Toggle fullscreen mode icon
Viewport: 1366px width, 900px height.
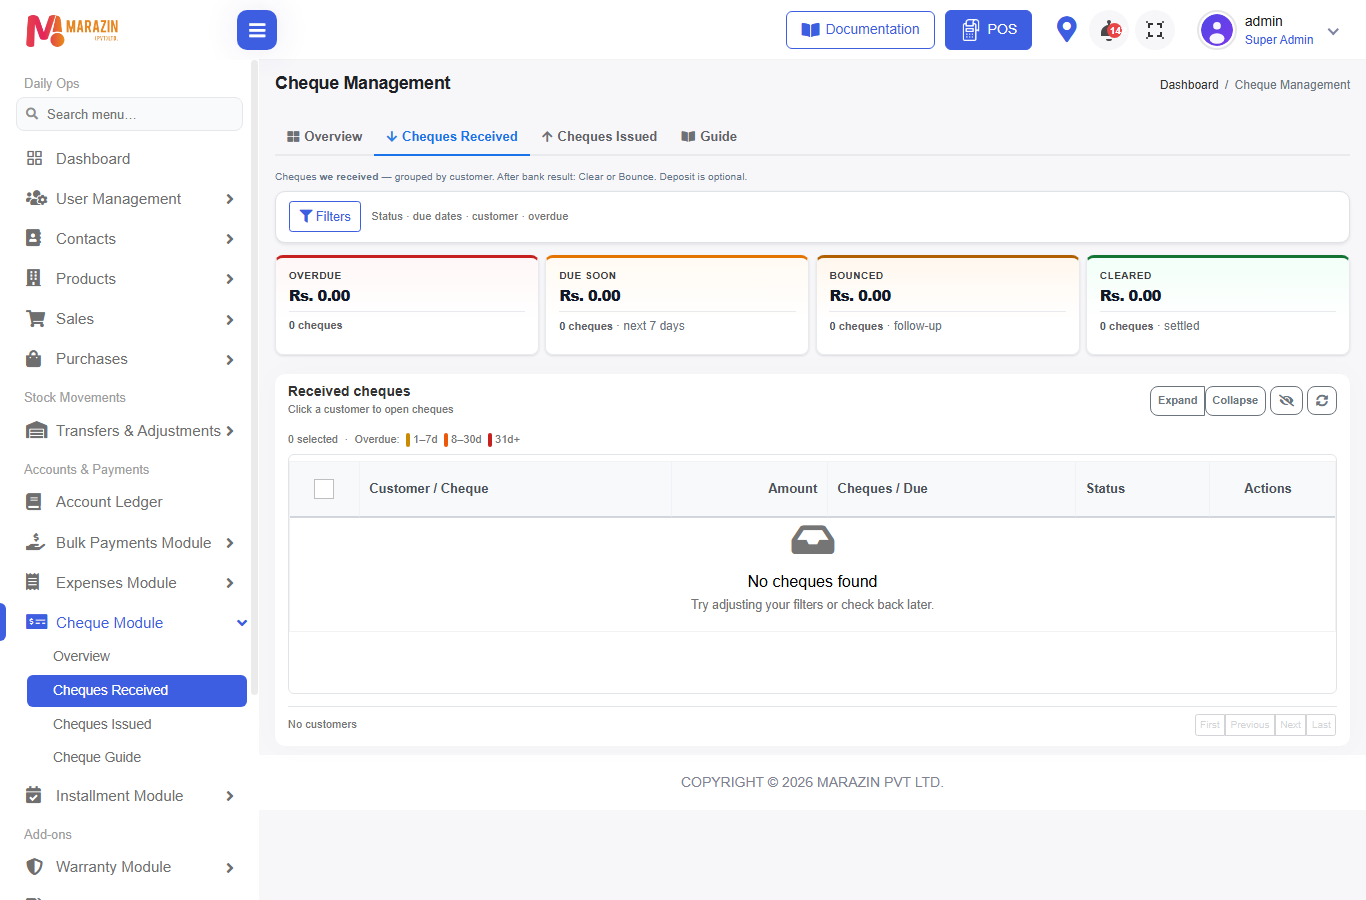(1155, 30)
